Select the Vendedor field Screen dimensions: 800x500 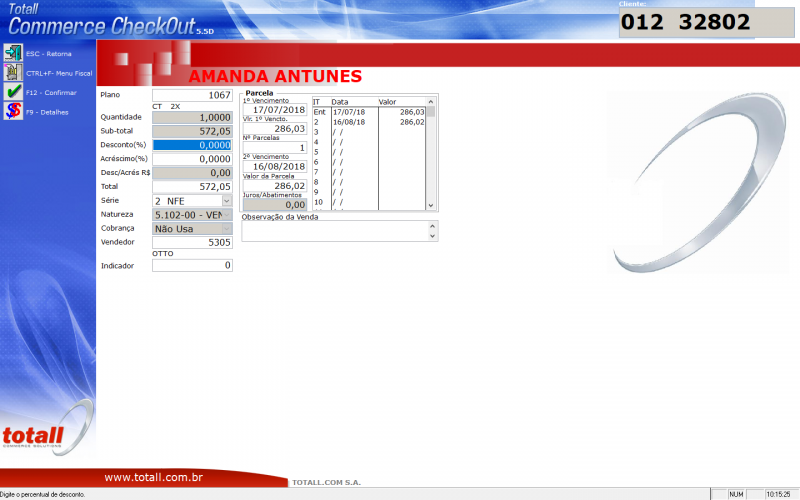192,242
